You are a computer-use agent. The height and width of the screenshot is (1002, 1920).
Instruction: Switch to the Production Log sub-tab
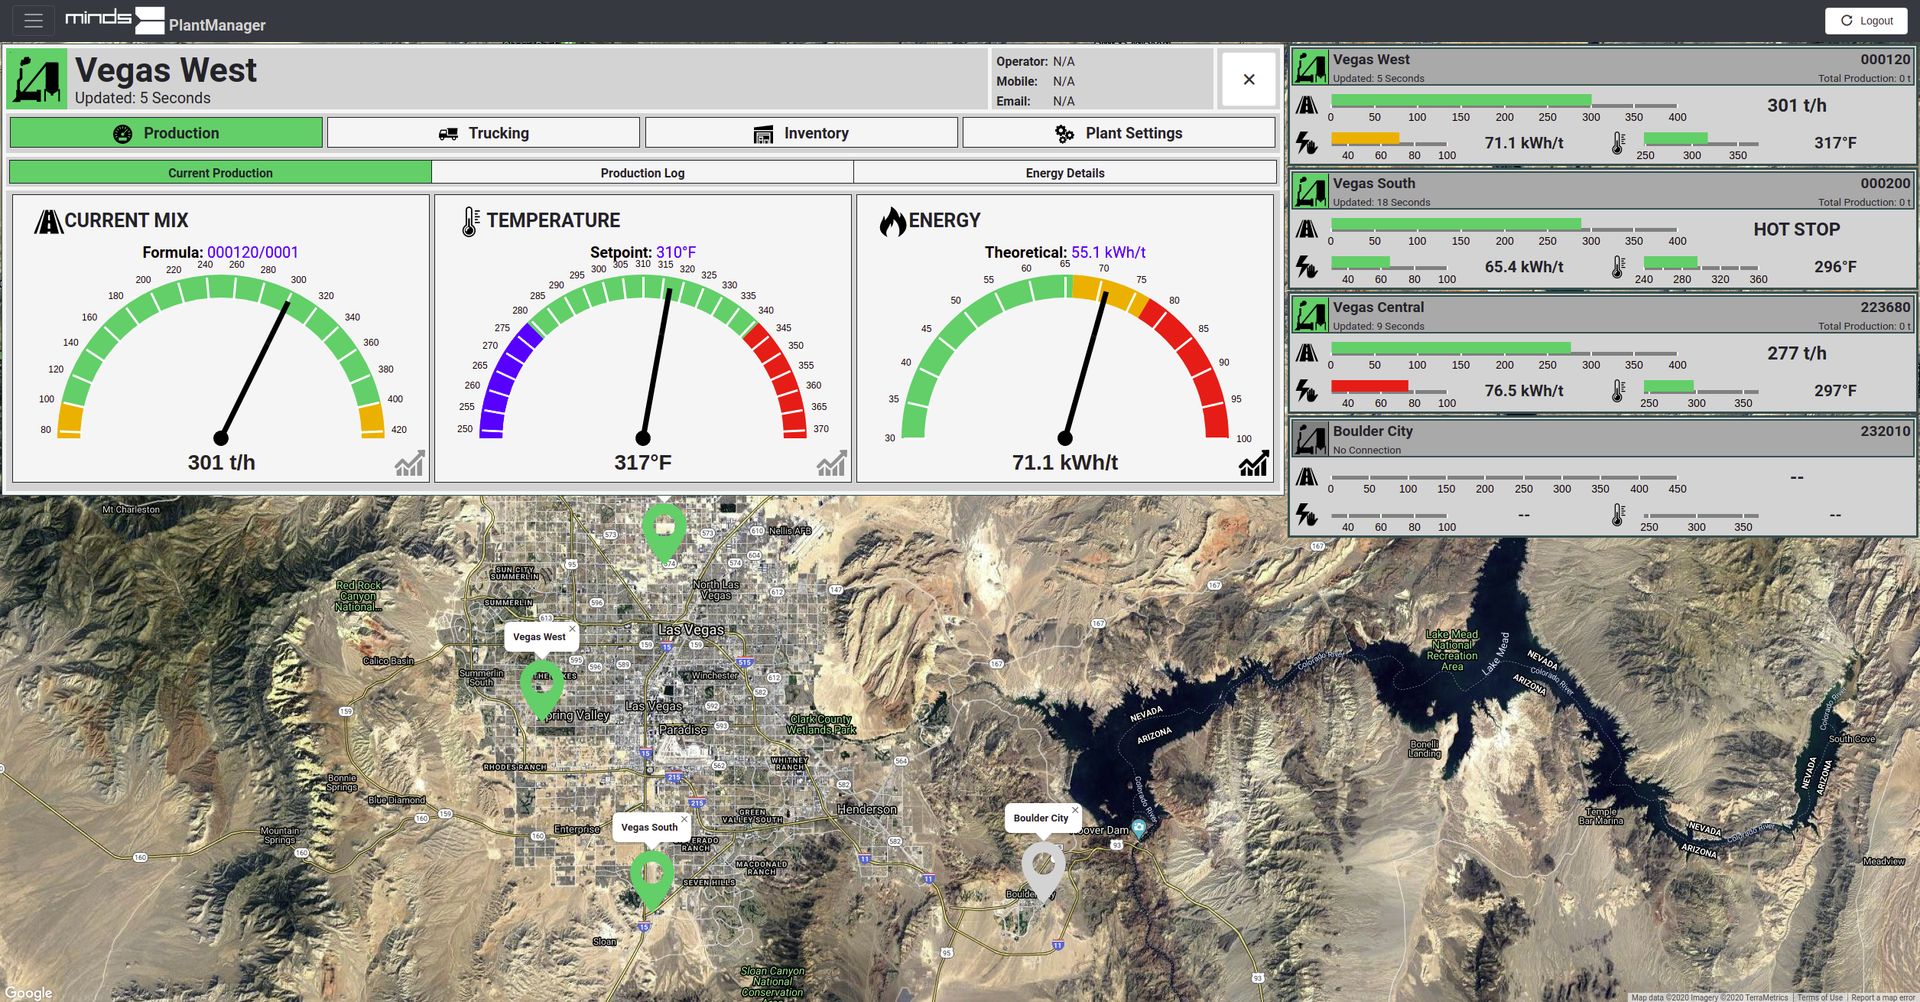pos(643,173)
